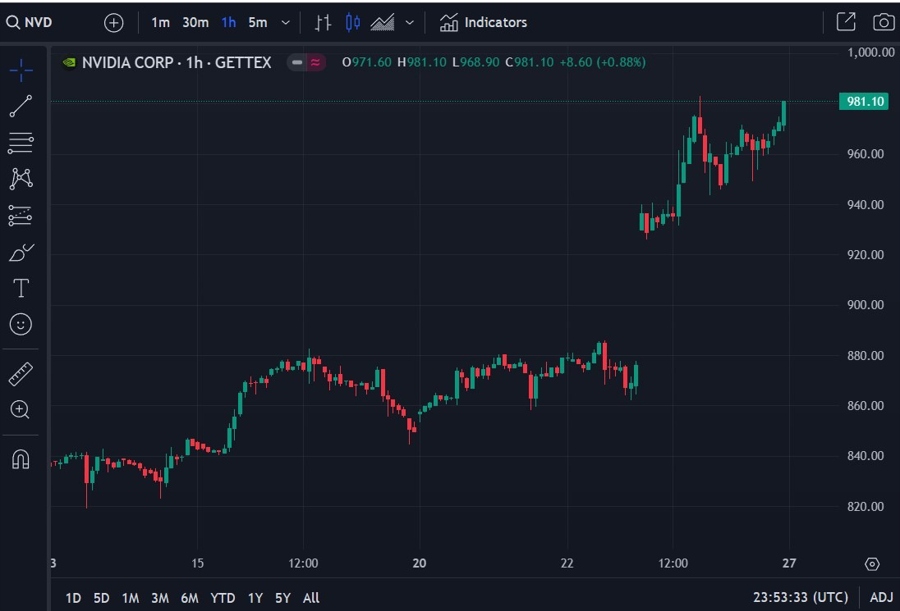Toggle the ADJ price adjustment

tap(881, 597)
